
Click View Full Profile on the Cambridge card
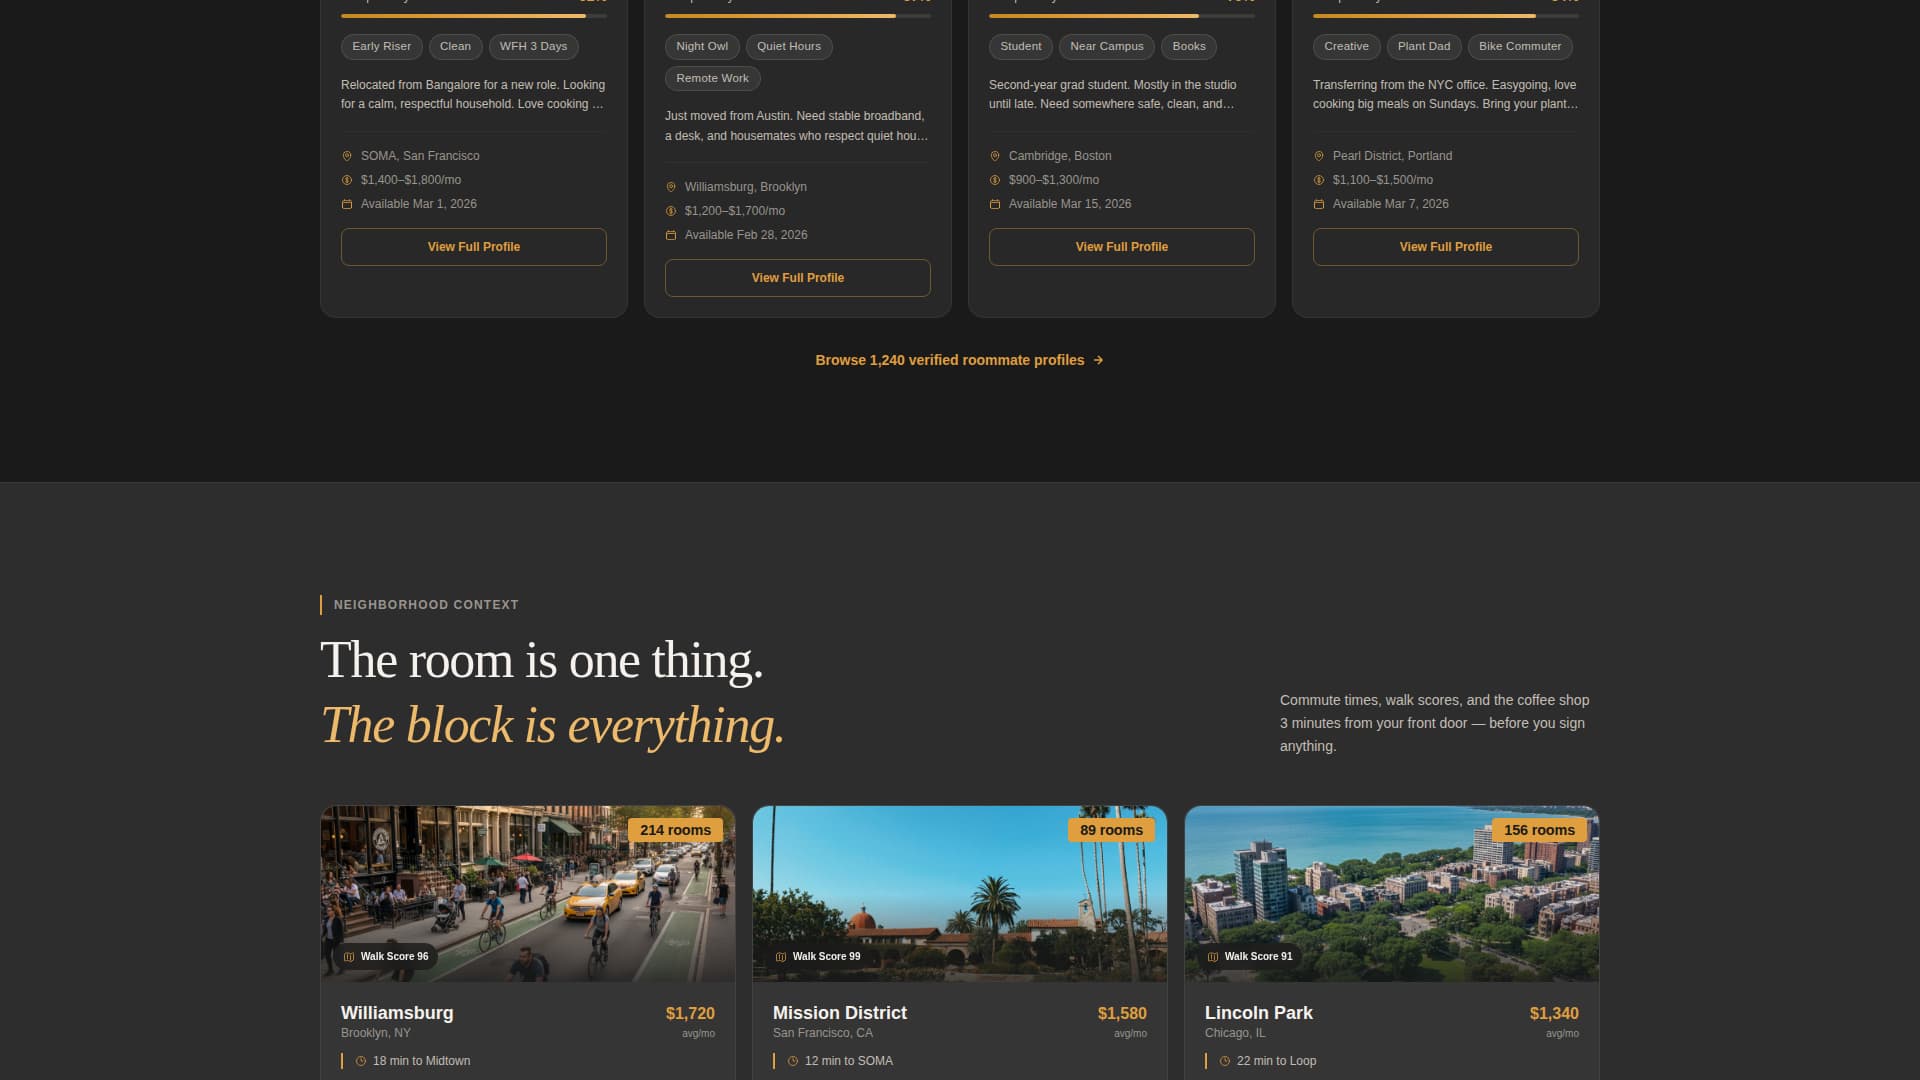click(x=1121, y=246)
